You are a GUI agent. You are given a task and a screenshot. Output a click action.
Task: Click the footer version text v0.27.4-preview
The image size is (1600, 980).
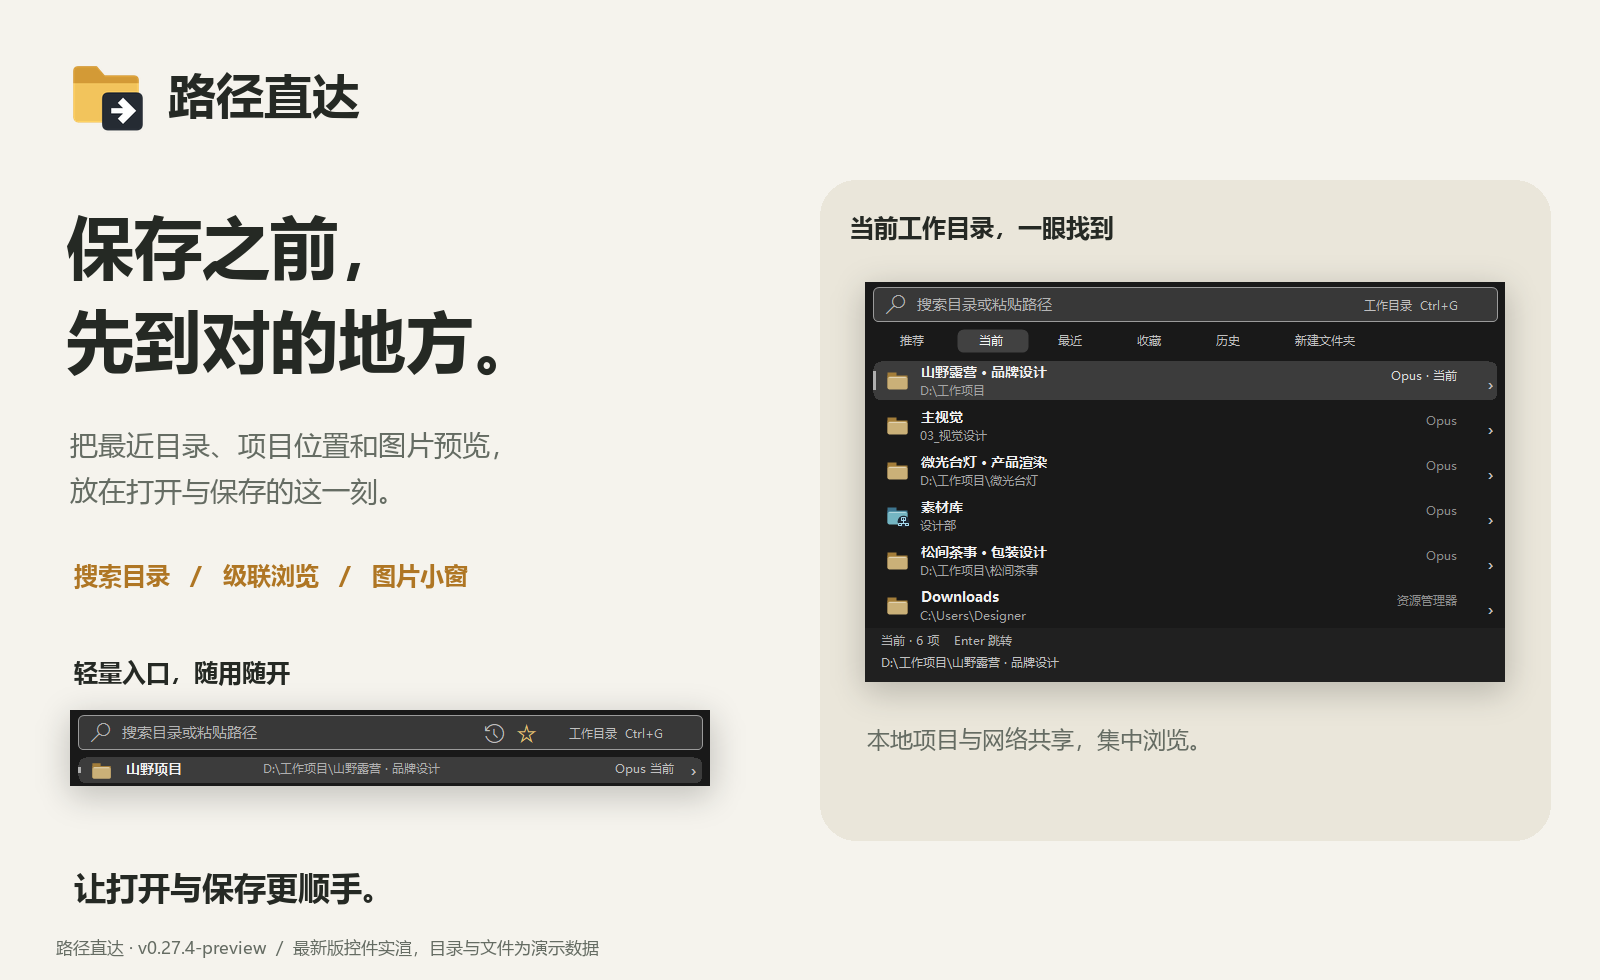[x=202, y=948]
